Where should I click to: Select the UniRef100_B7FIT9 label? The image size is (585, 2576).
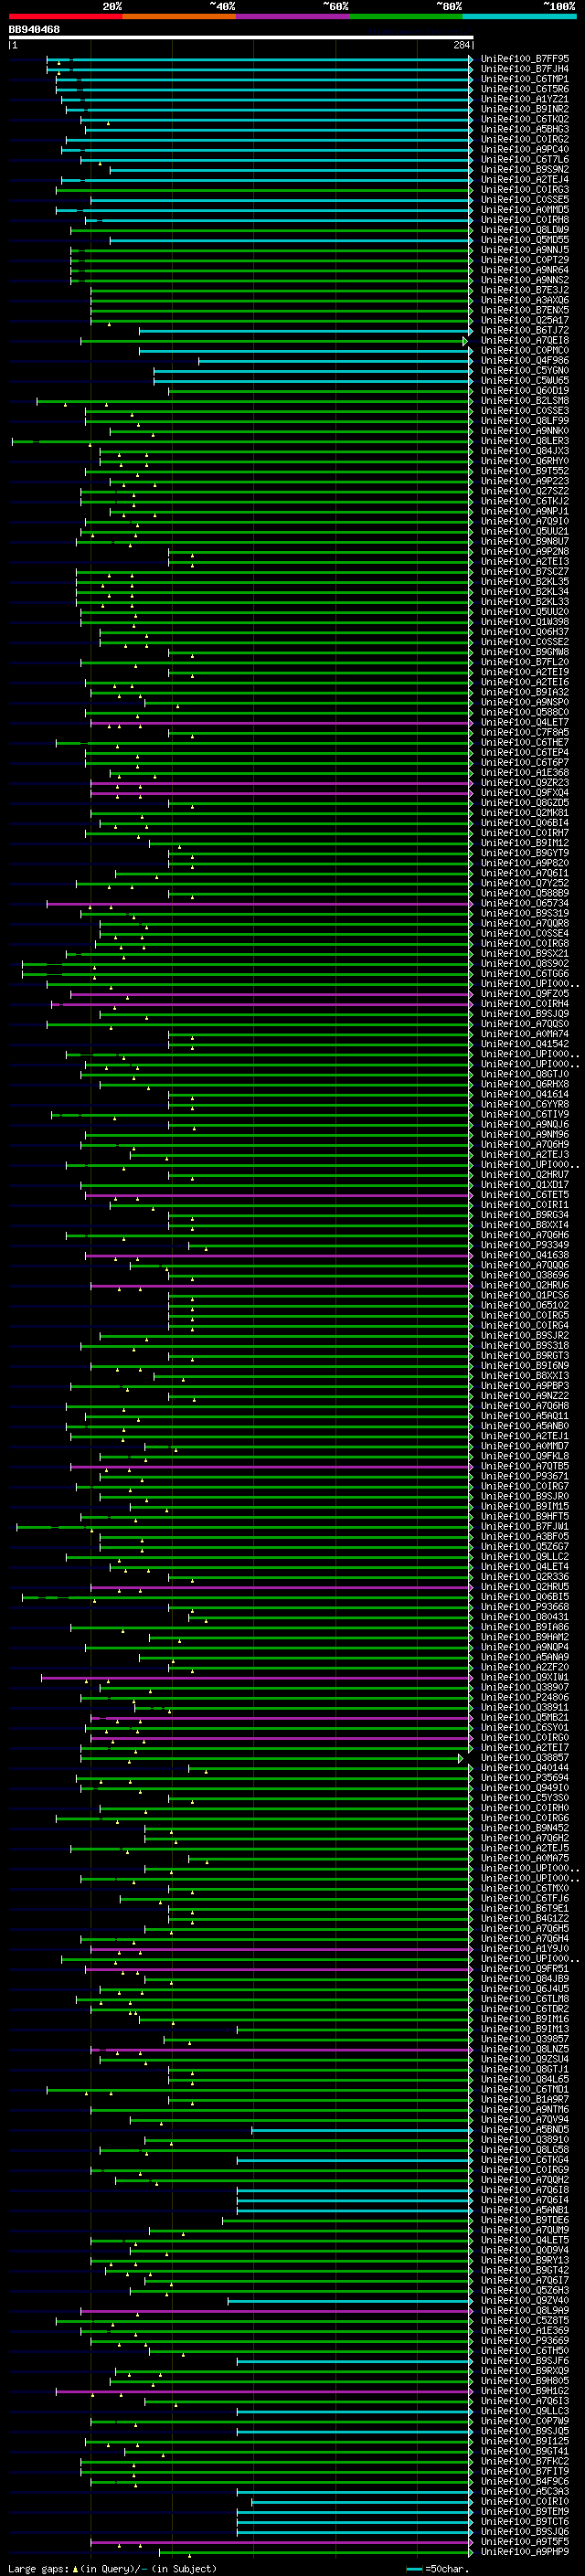point(525,2471)
